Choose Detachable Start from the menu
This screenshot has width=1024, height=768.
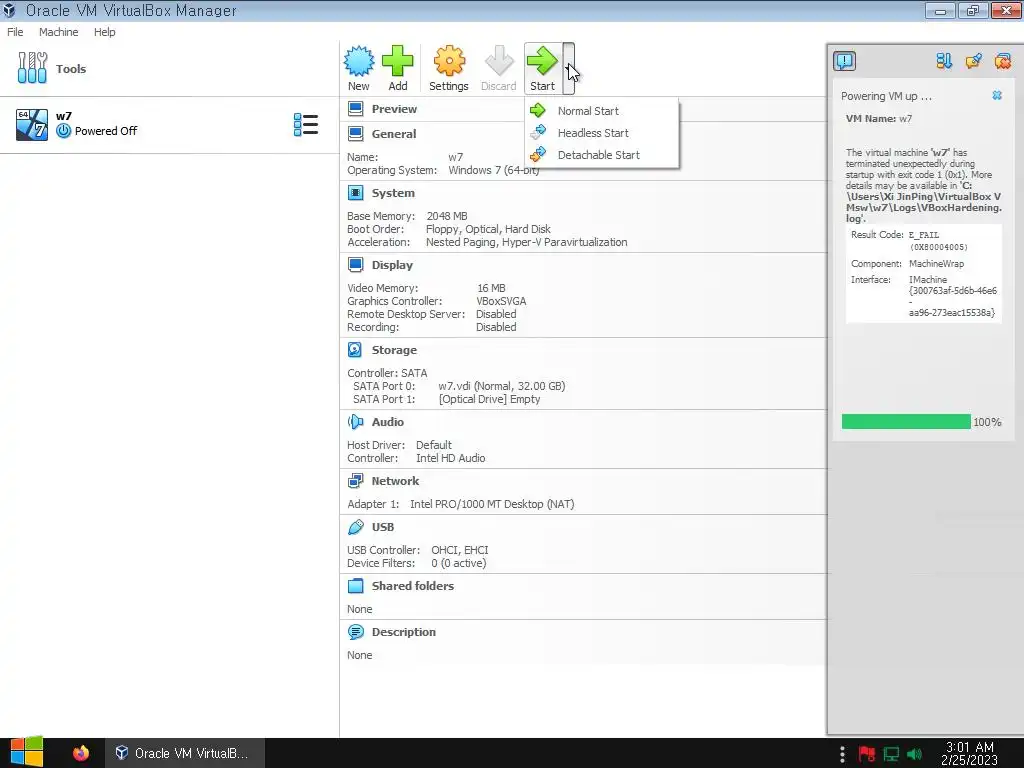click(x=598, y=155)
